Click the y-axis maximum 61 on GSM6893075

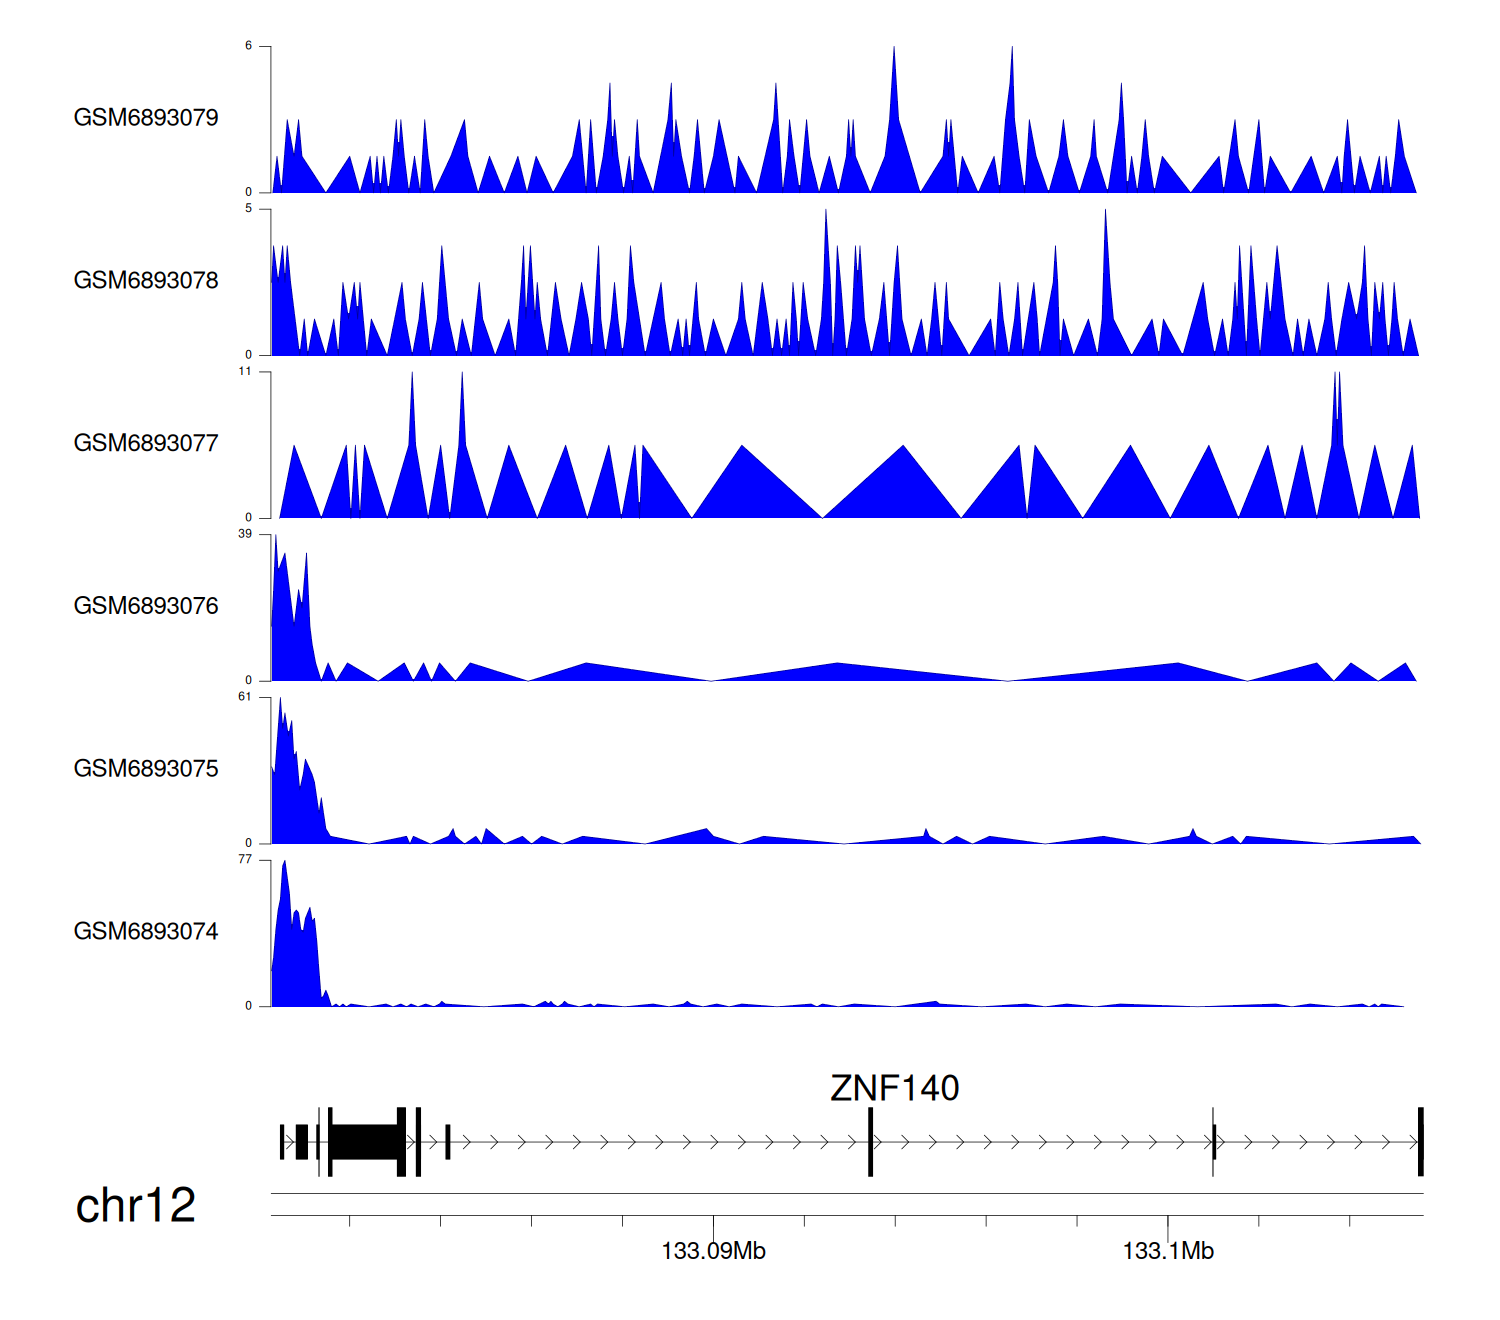coord(245,697)
